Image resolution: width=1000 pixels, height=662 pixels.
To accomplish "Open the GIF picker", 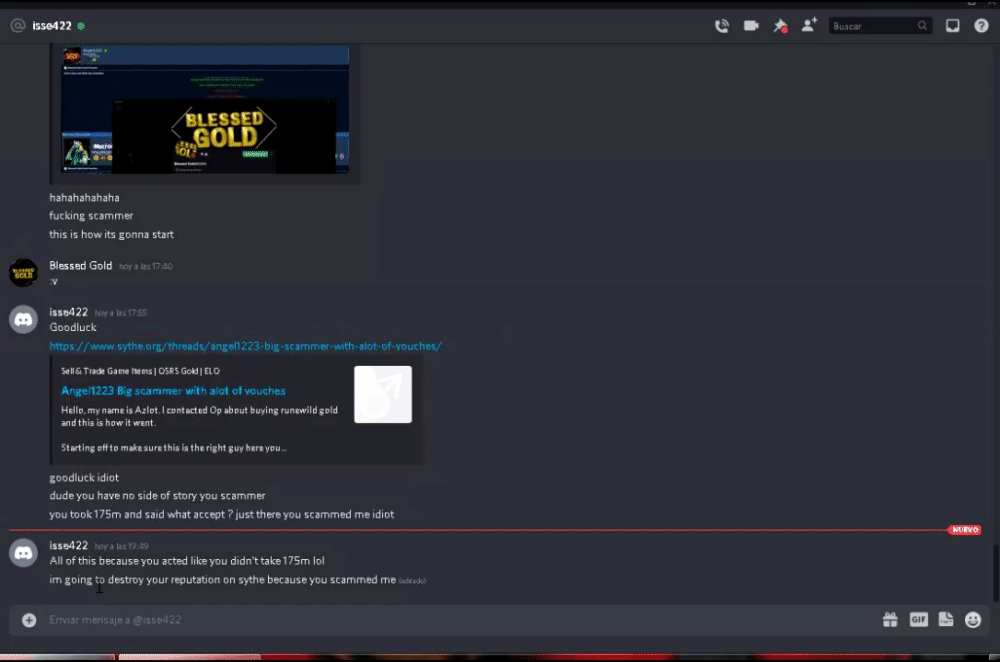I will click(x=918, y=620).
